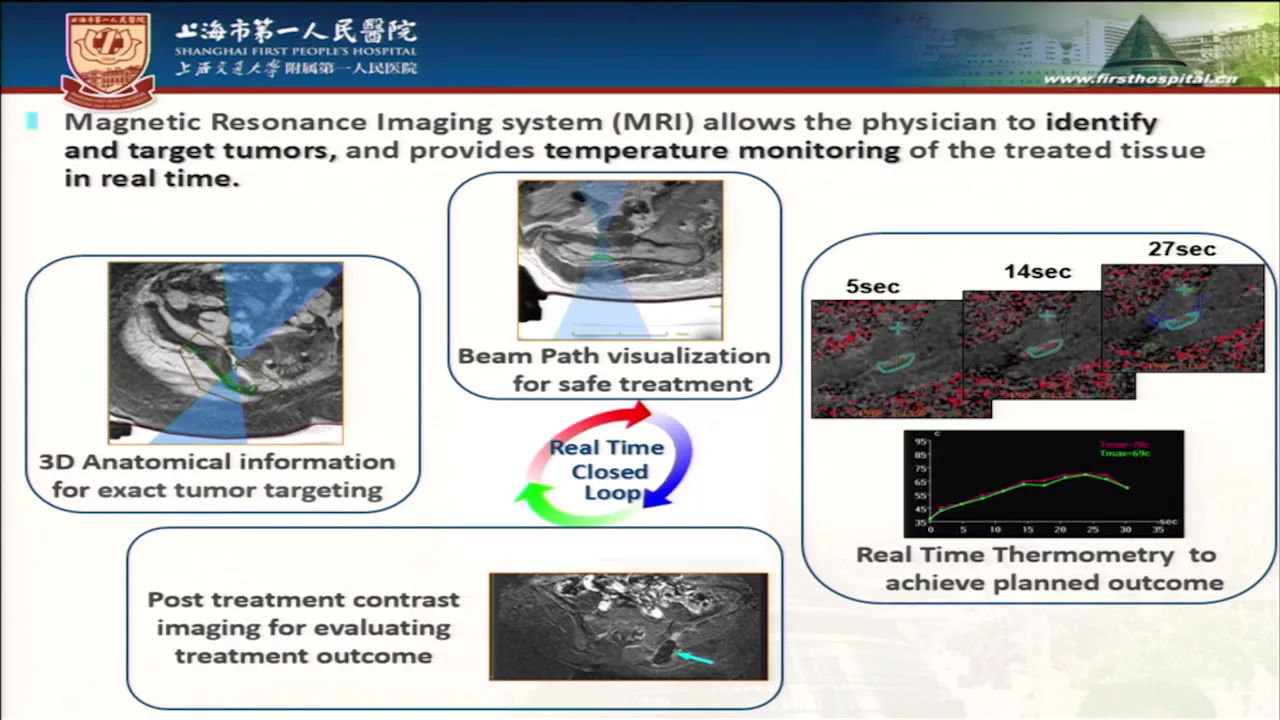
Task: Click the post treatment contrast MRI image
Action: point(629,626)
